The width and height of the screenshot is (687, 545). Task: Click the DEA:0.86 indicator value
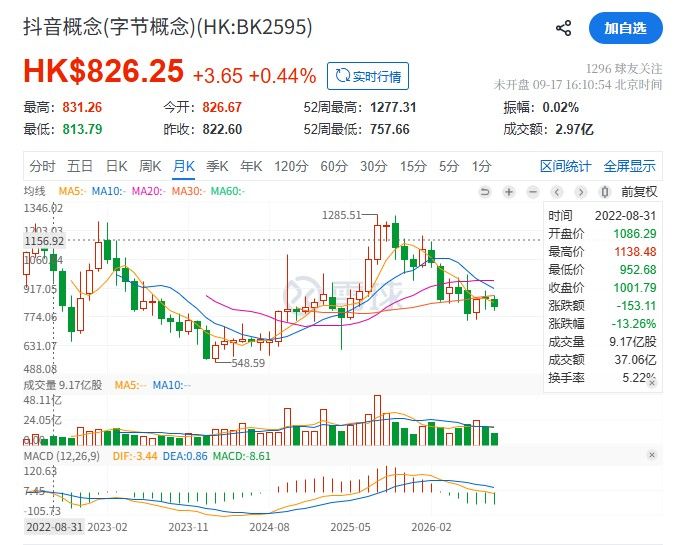click(185, 456)
